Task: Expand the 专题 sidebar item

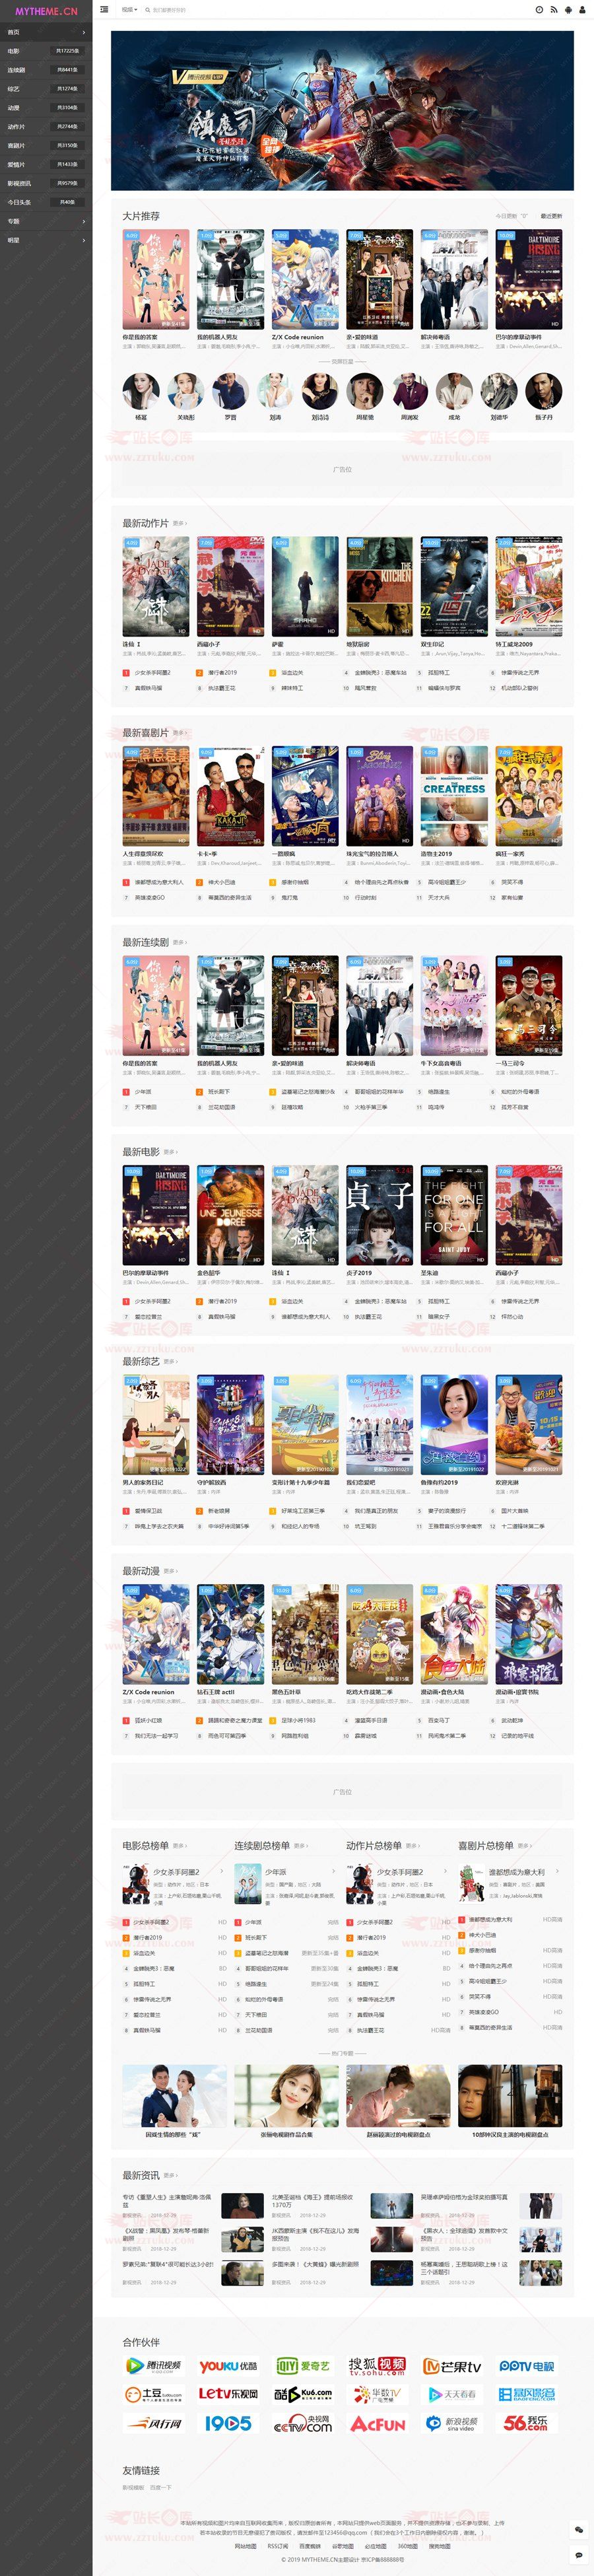Action: tap(46, 221)
